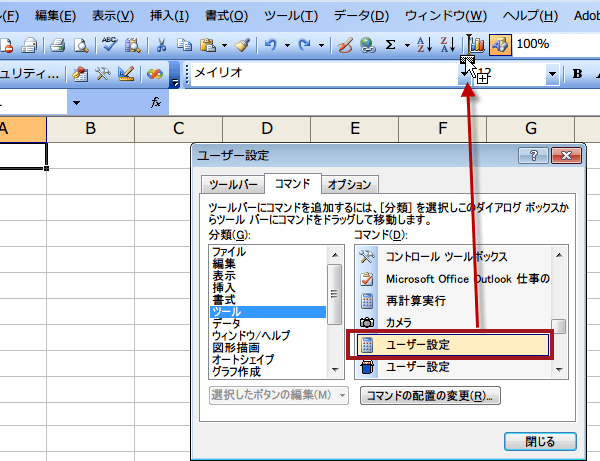This screenshot has height=461, width=600.
Task: Open the 挿入(I) menu
Action: 169,16
